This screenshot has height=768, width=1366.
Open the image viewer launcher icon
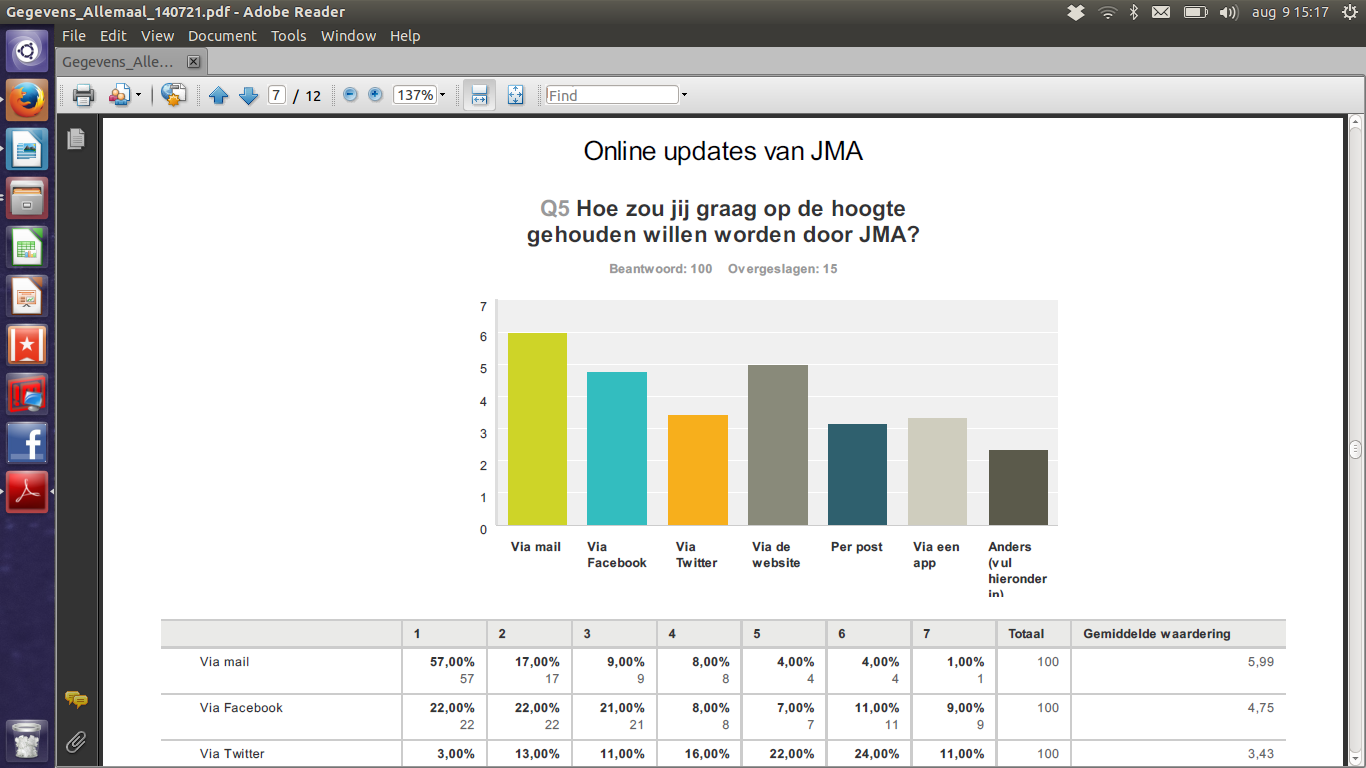27,149
